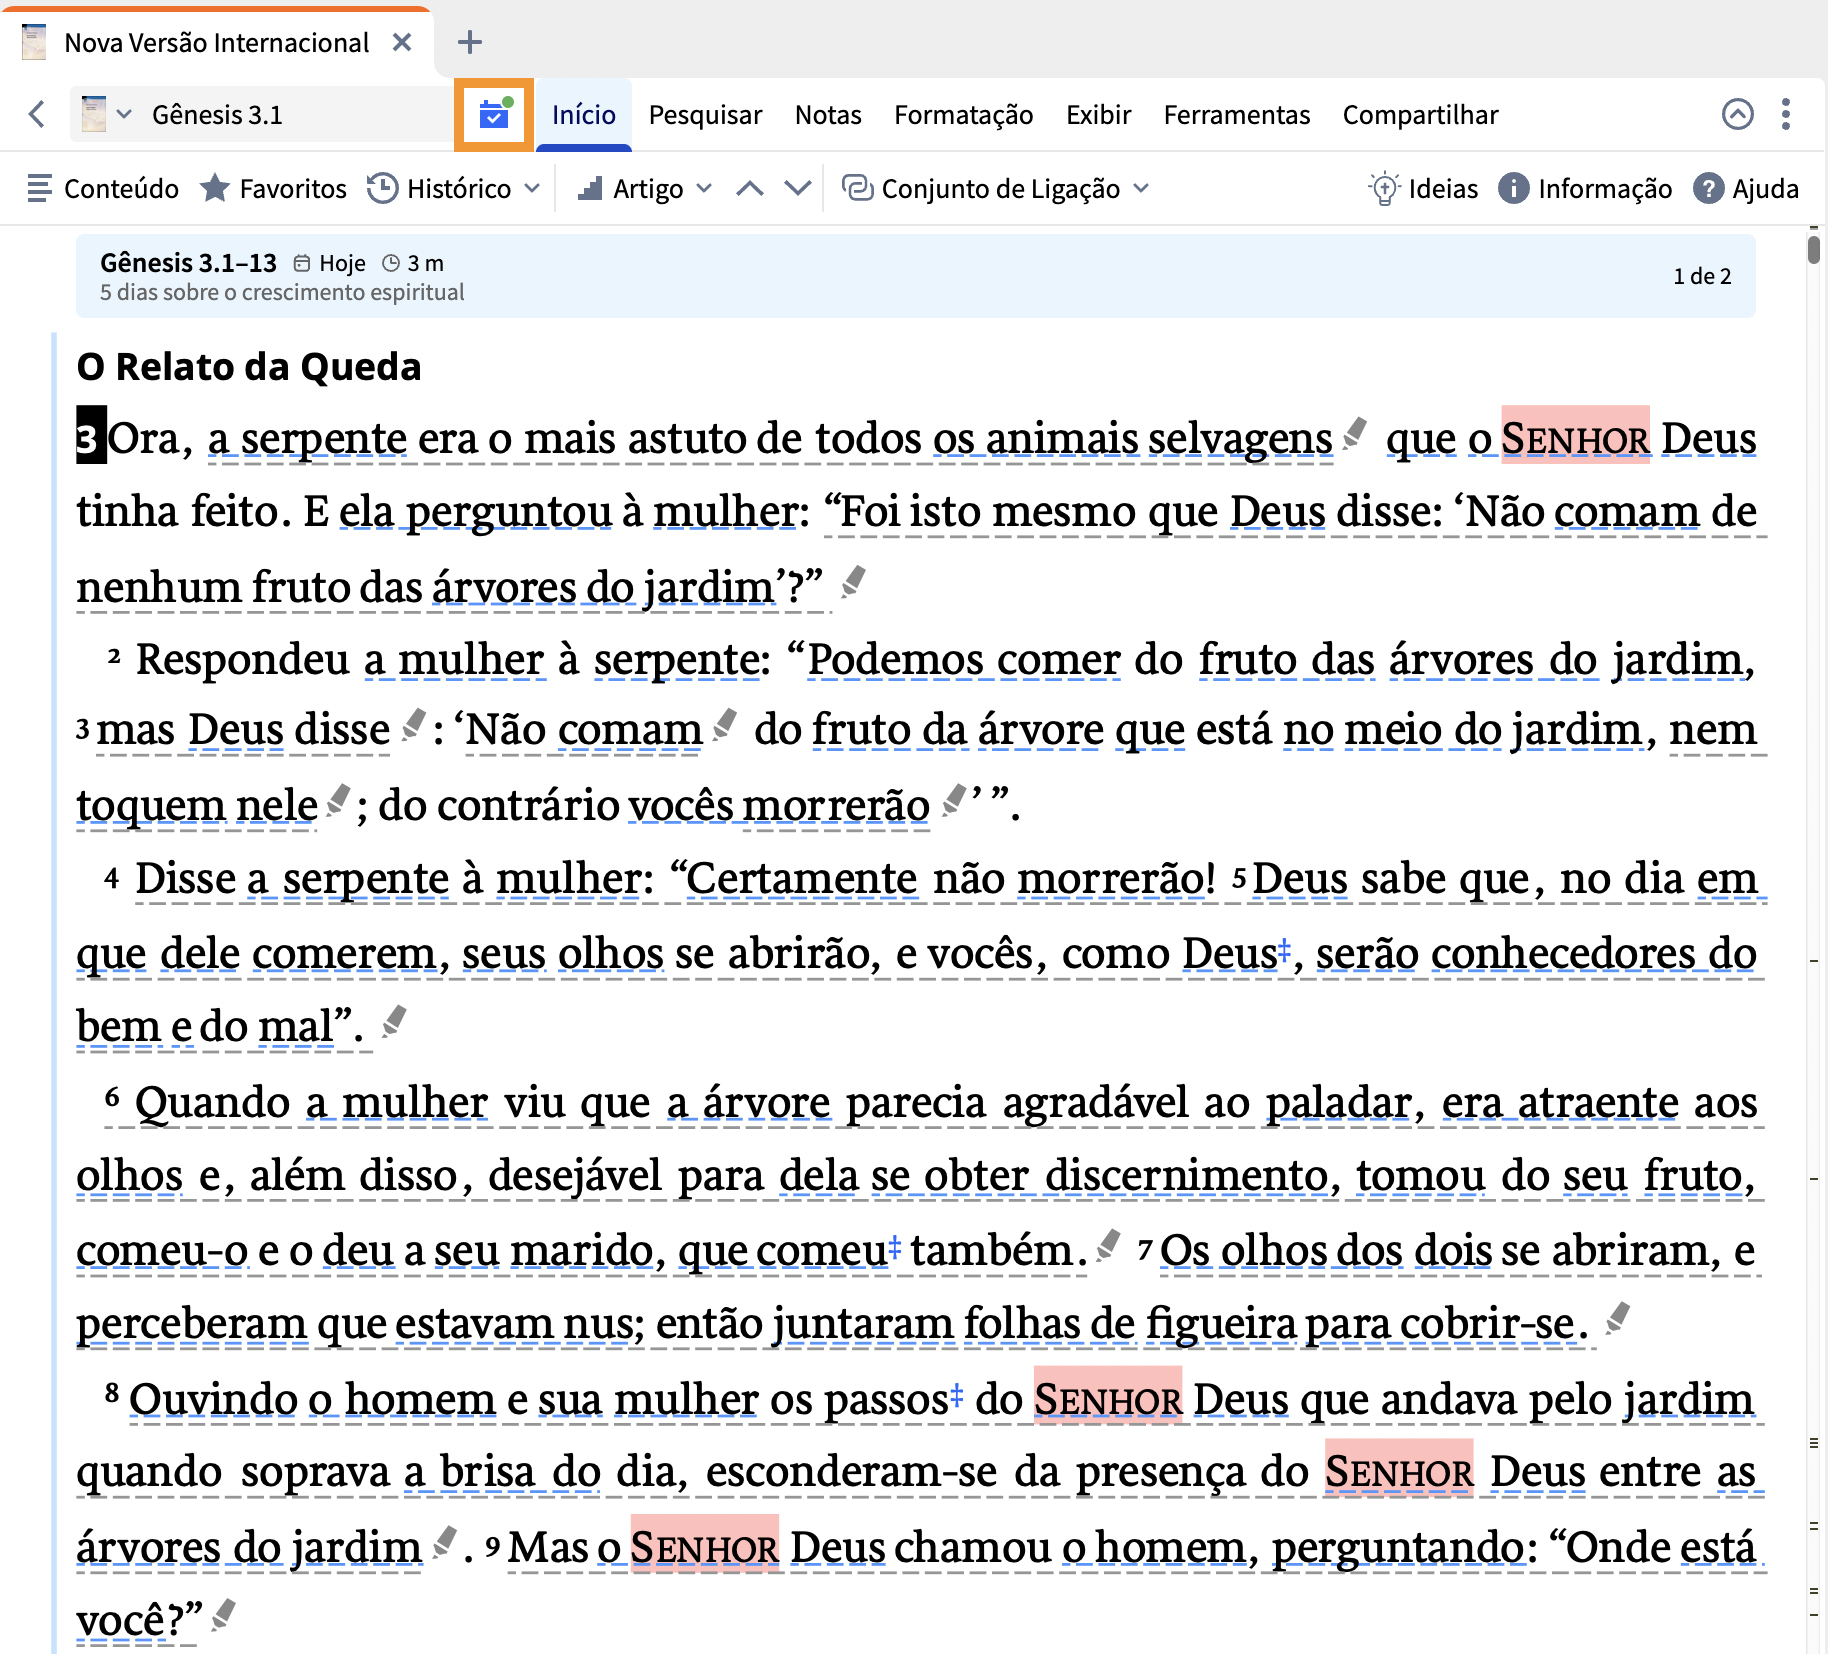The width and height of the screenshot is (1828, 1654).
Task: Close the Nova Versão Internacional tab
Action: point(402,43)
